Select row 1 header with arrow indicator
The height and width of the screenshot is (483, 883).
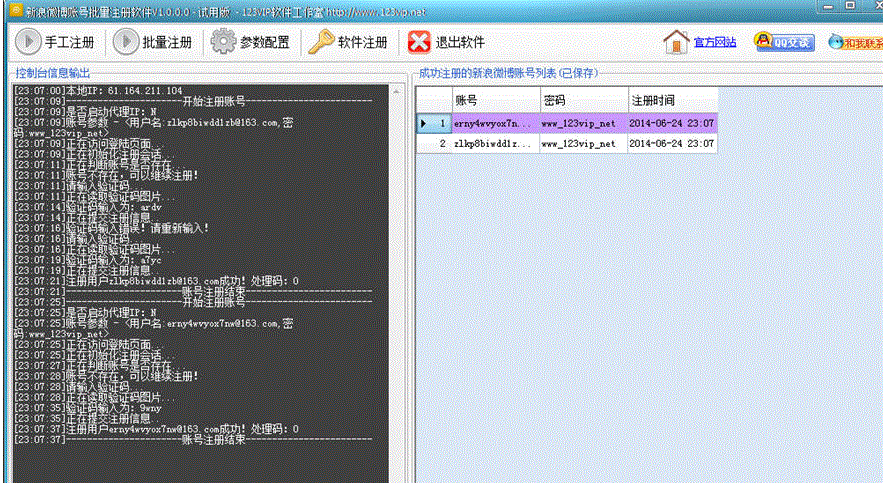[x=434, y=123]
